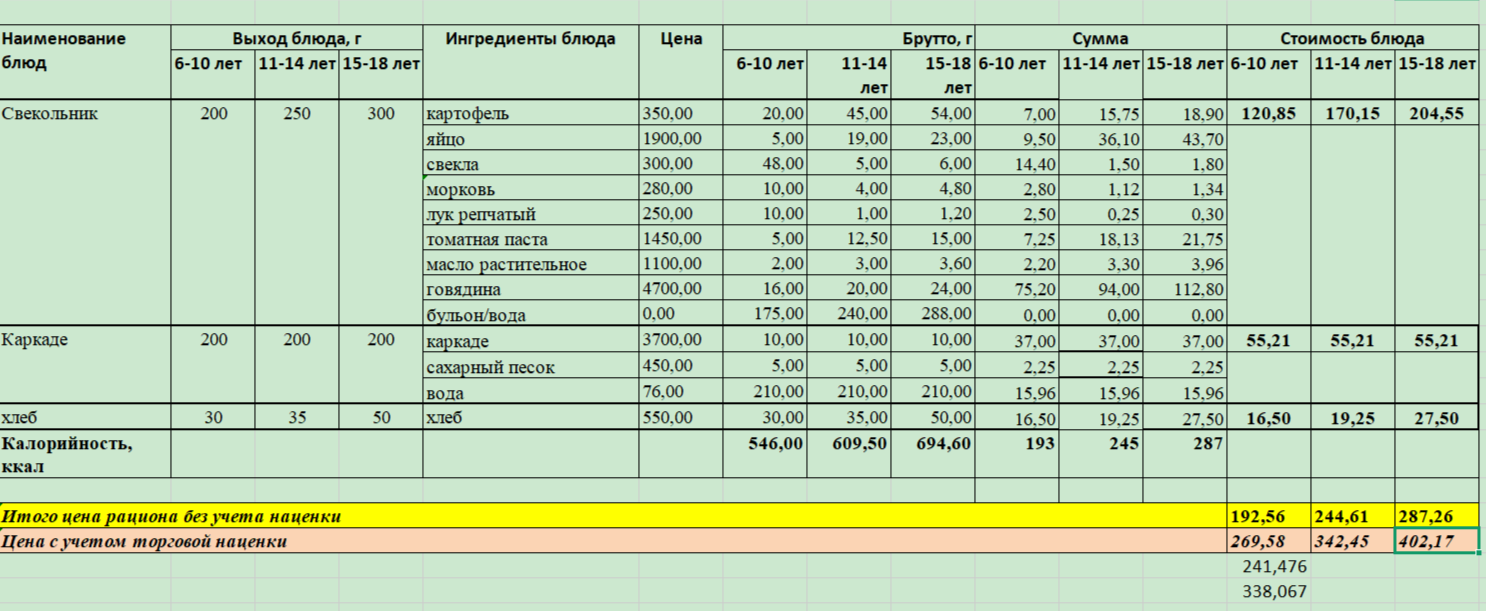Select the yellow Итого цена рациона row label
This screenshot has width=1486, height=611.
tap(172, 517)
